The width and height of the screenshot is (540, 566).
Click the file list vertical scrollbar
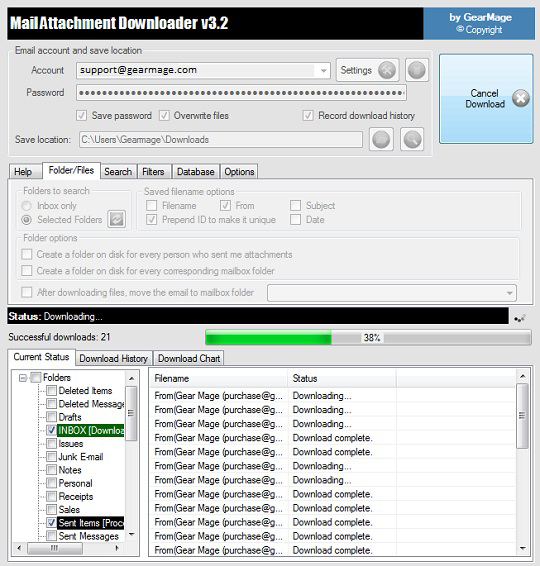522,463
